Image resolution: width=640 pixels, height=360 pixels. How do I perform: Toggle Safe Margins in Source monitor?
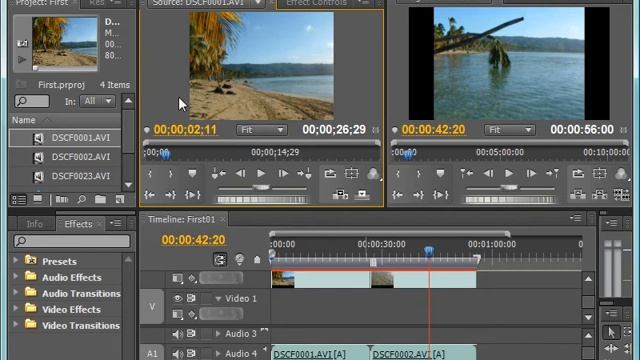(351, 173)
